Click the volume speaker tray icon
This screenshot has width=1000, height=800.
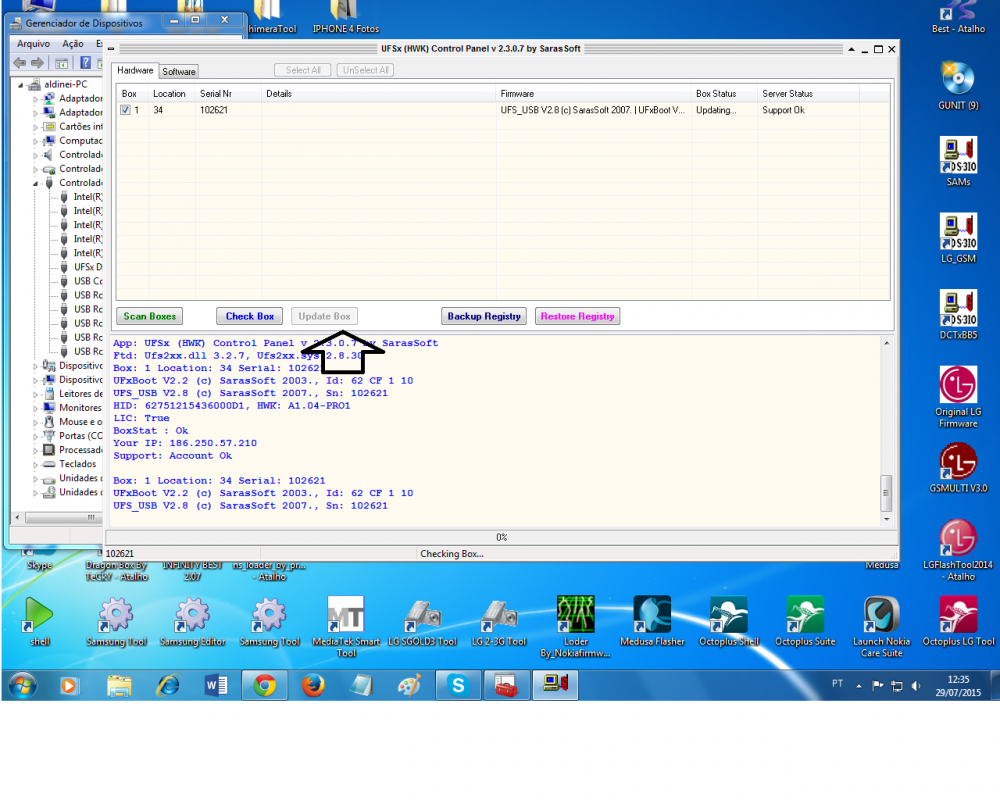click(x=916, y=686)
